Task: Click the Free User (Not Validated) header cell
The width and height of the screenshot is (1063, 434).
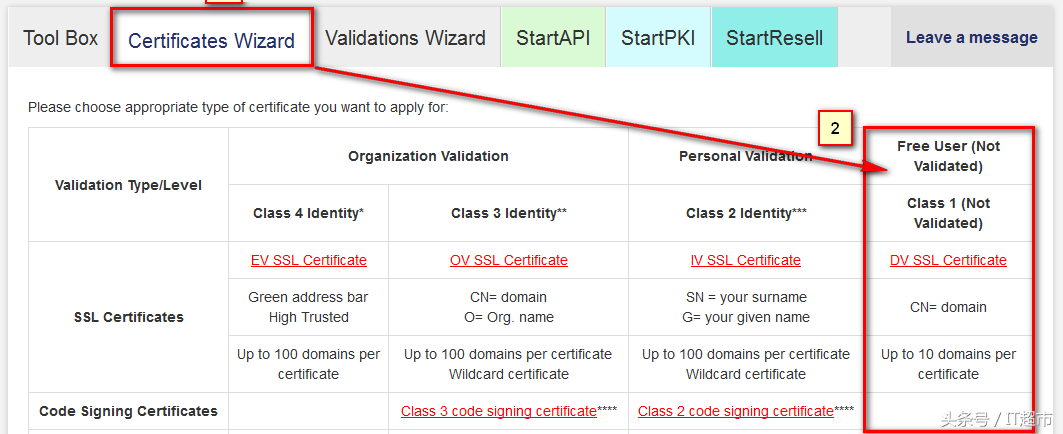Action: point(948,156)
